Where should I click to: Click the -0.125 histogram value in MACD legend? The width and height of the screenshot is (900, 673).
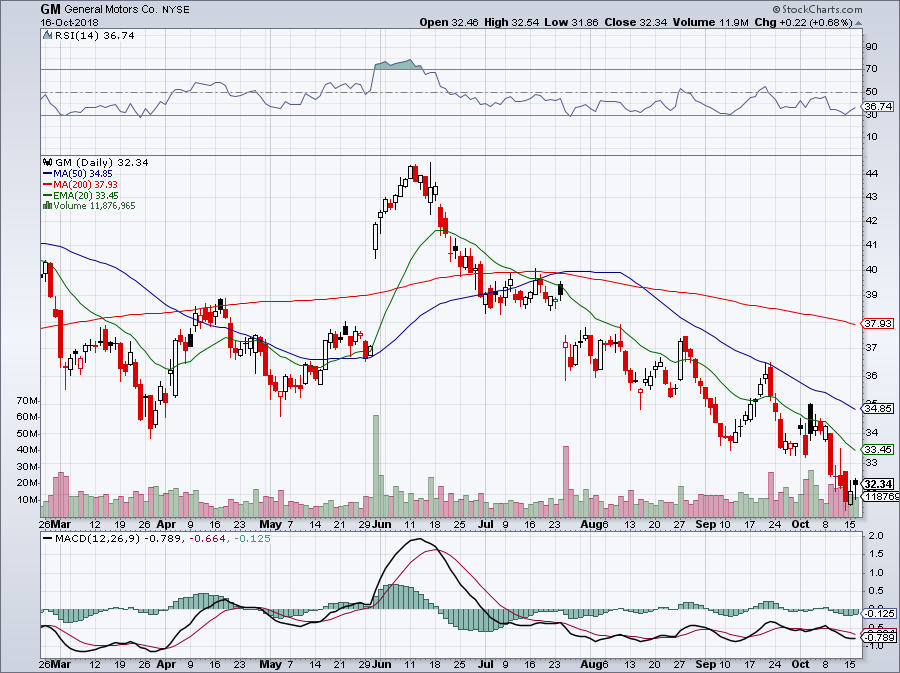coord(251,539)
